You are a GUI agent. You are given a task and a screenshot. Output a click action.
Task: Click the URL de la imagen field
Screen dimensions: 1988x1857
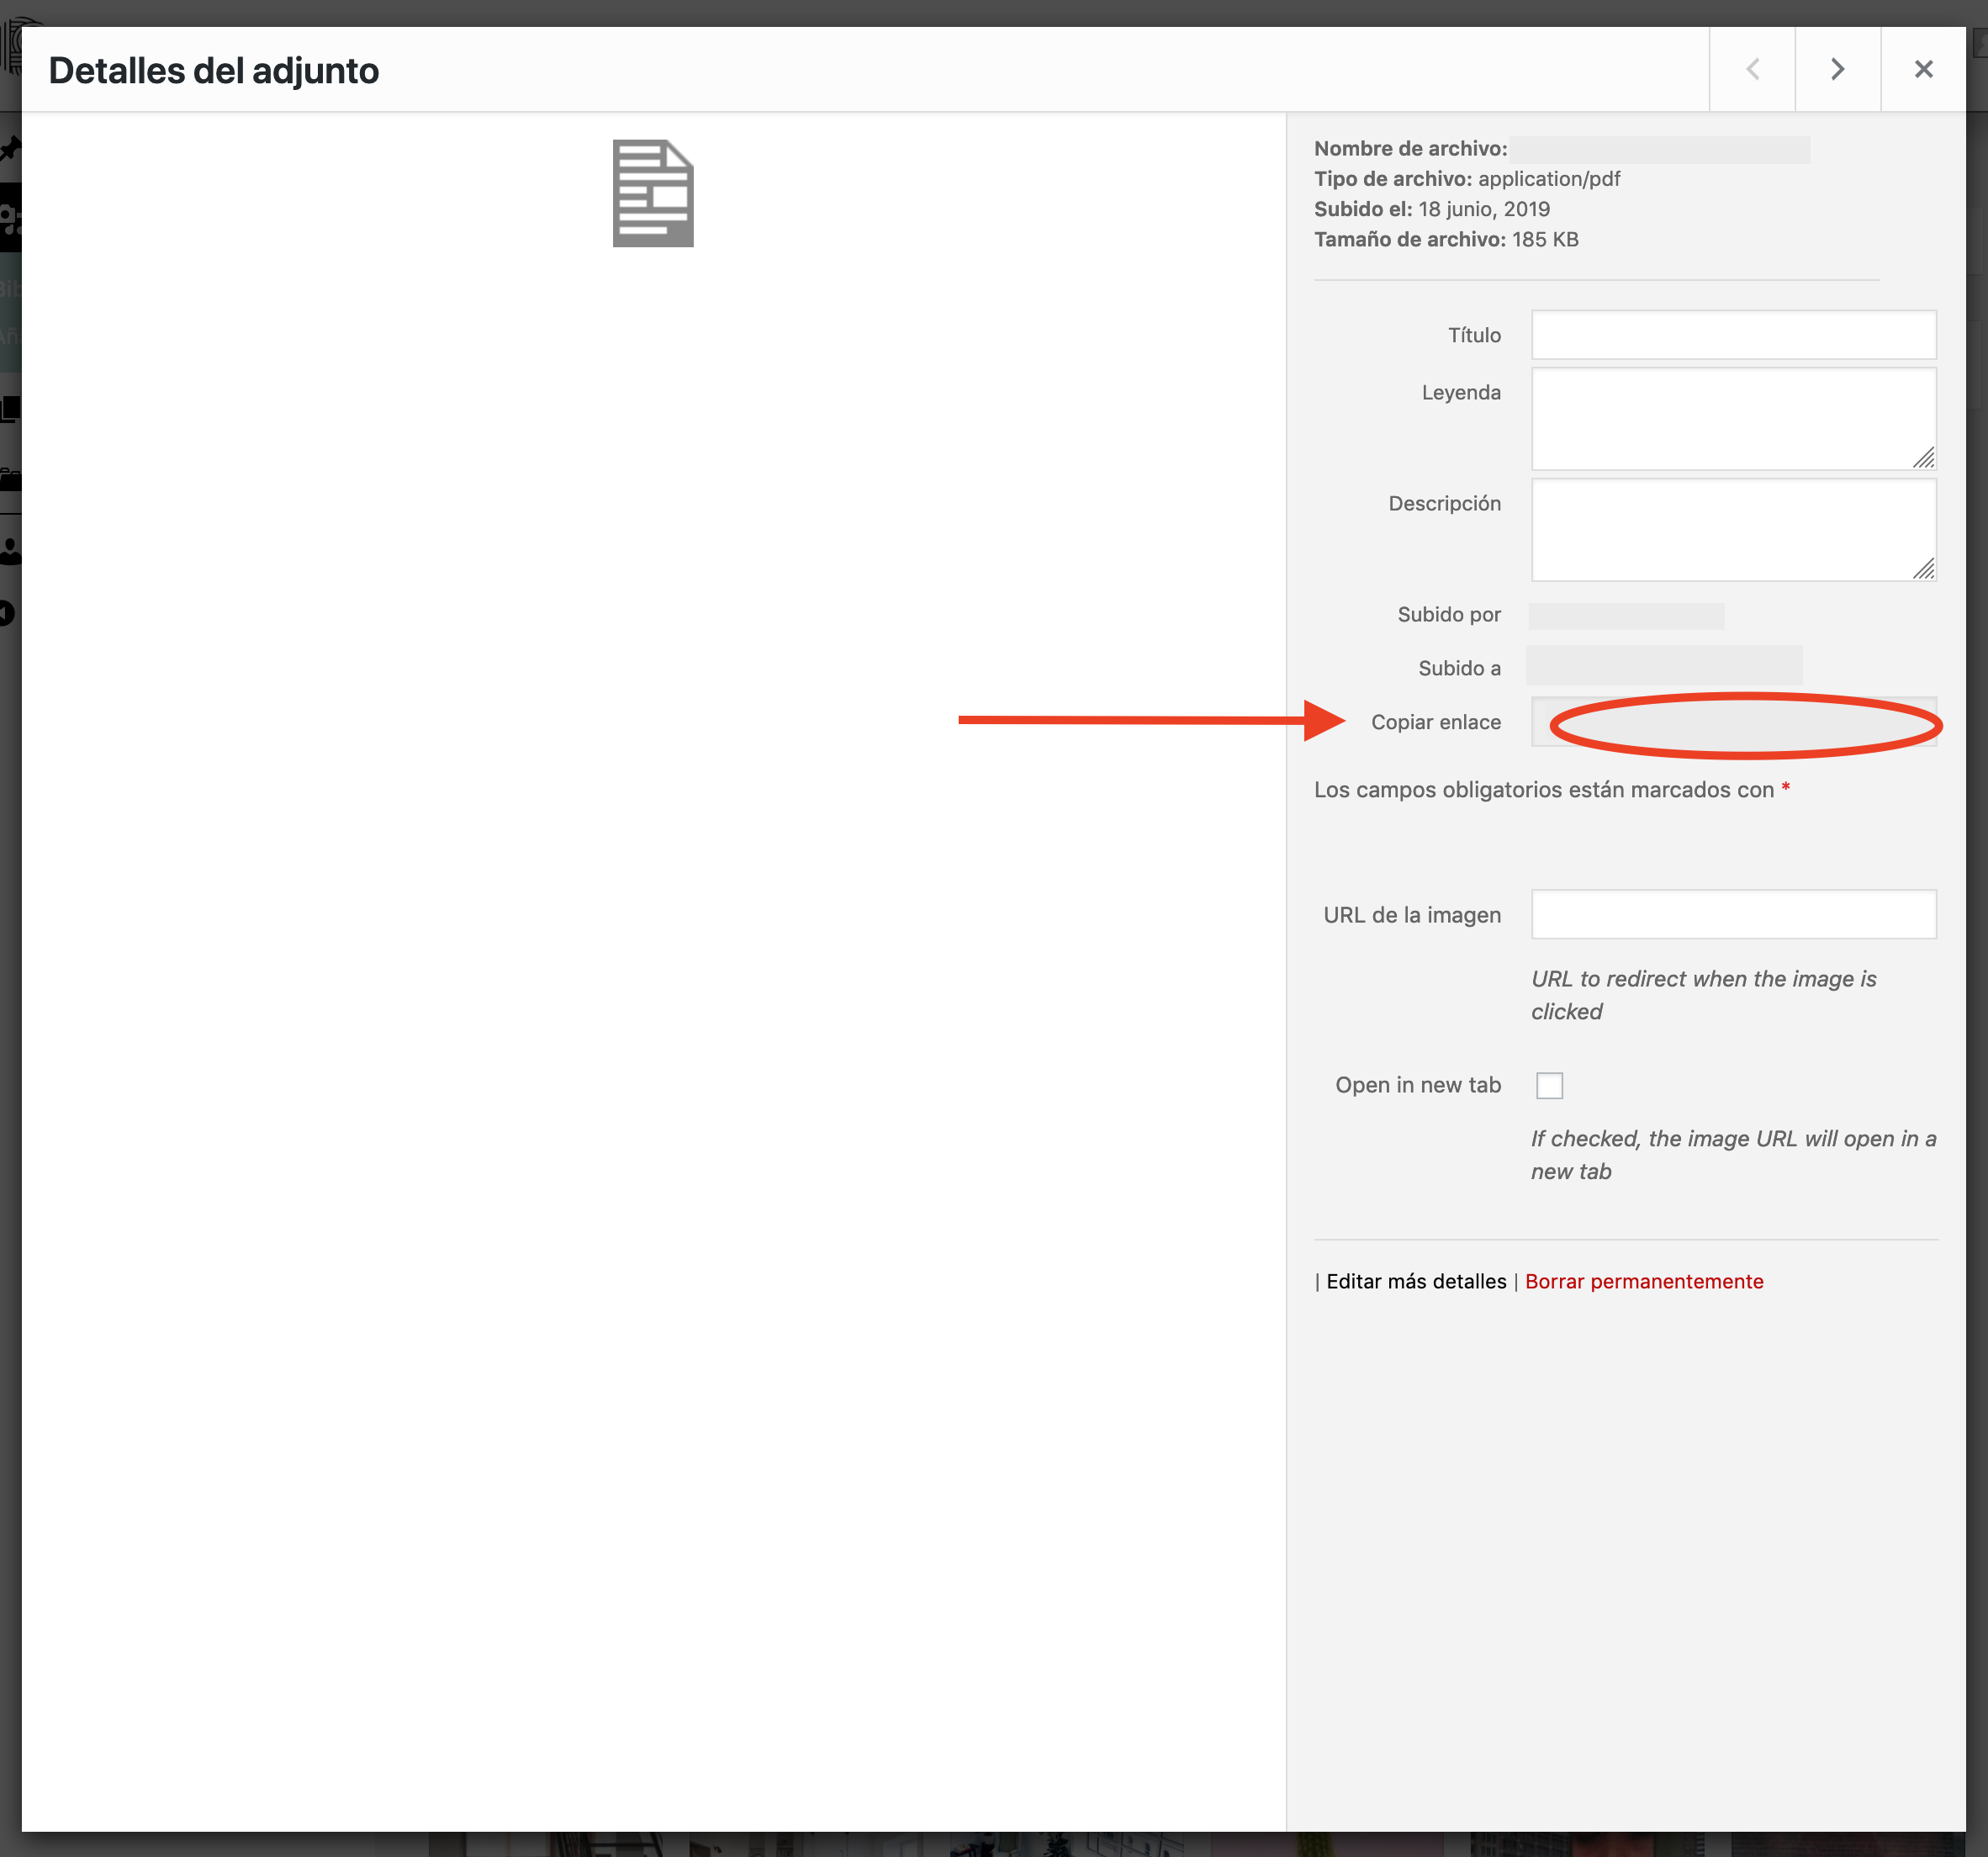click(1733, 914)
